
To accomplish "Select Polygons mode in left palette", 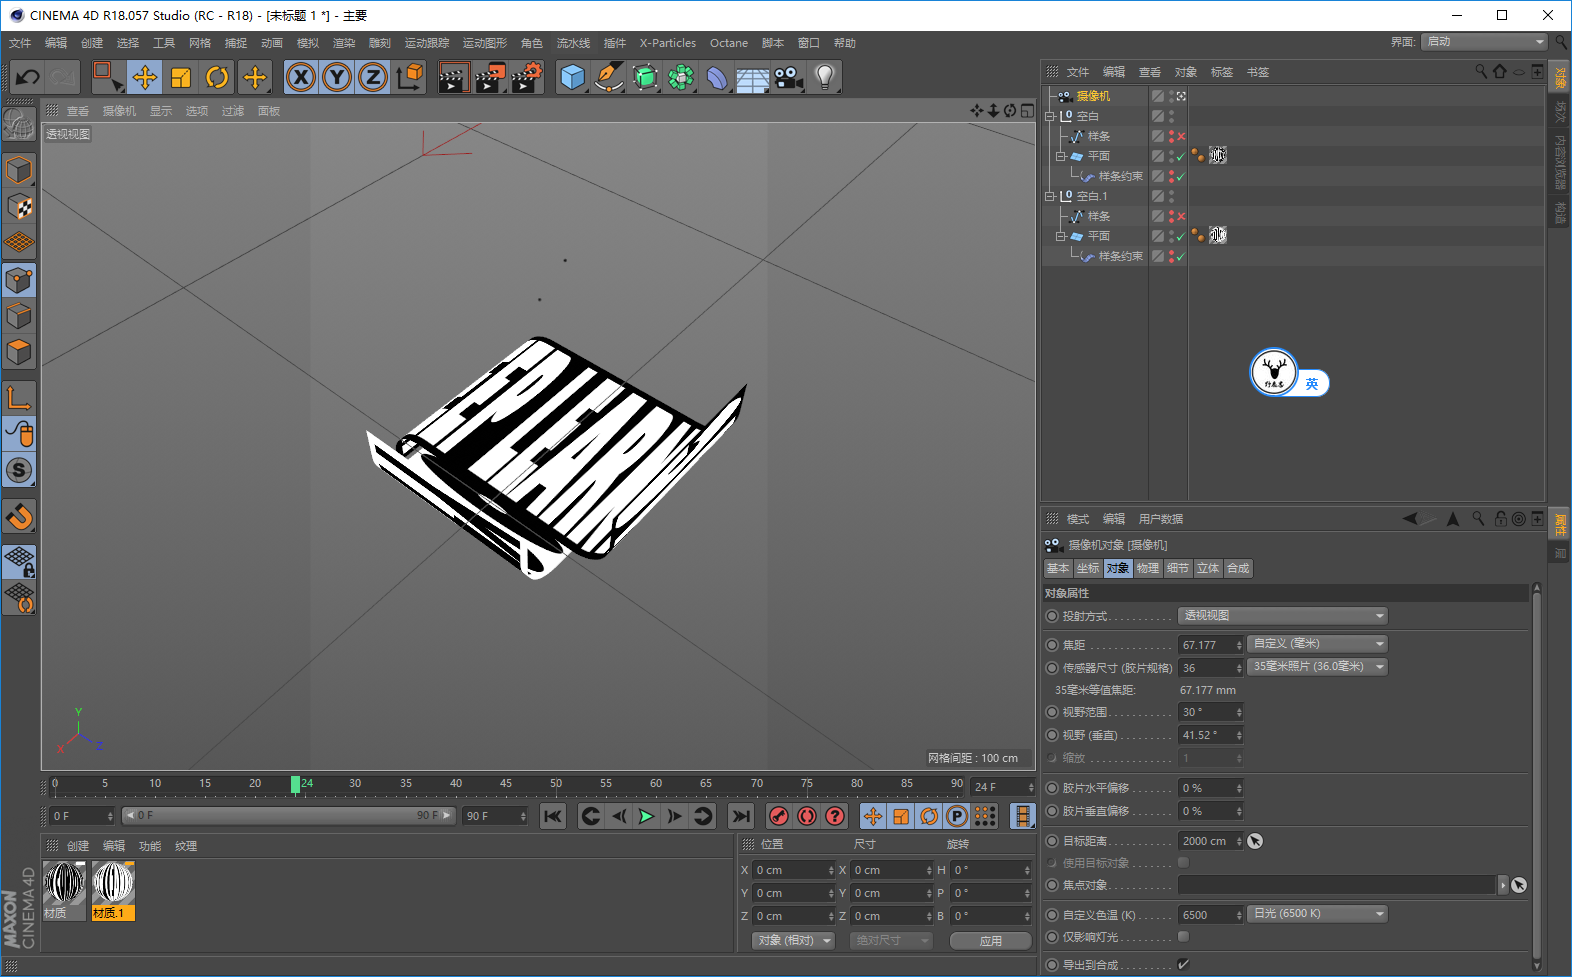I will (19, 352).
